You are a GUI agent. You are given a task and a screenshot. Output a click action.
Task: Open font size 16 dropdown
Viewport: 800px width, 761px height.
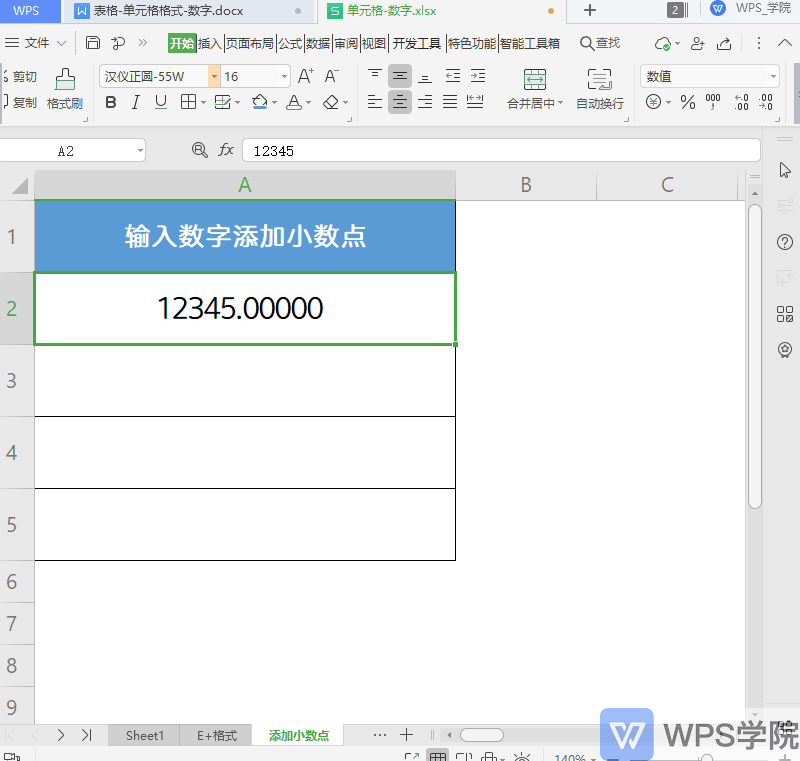pyautogui.click(x=284, y=77)
